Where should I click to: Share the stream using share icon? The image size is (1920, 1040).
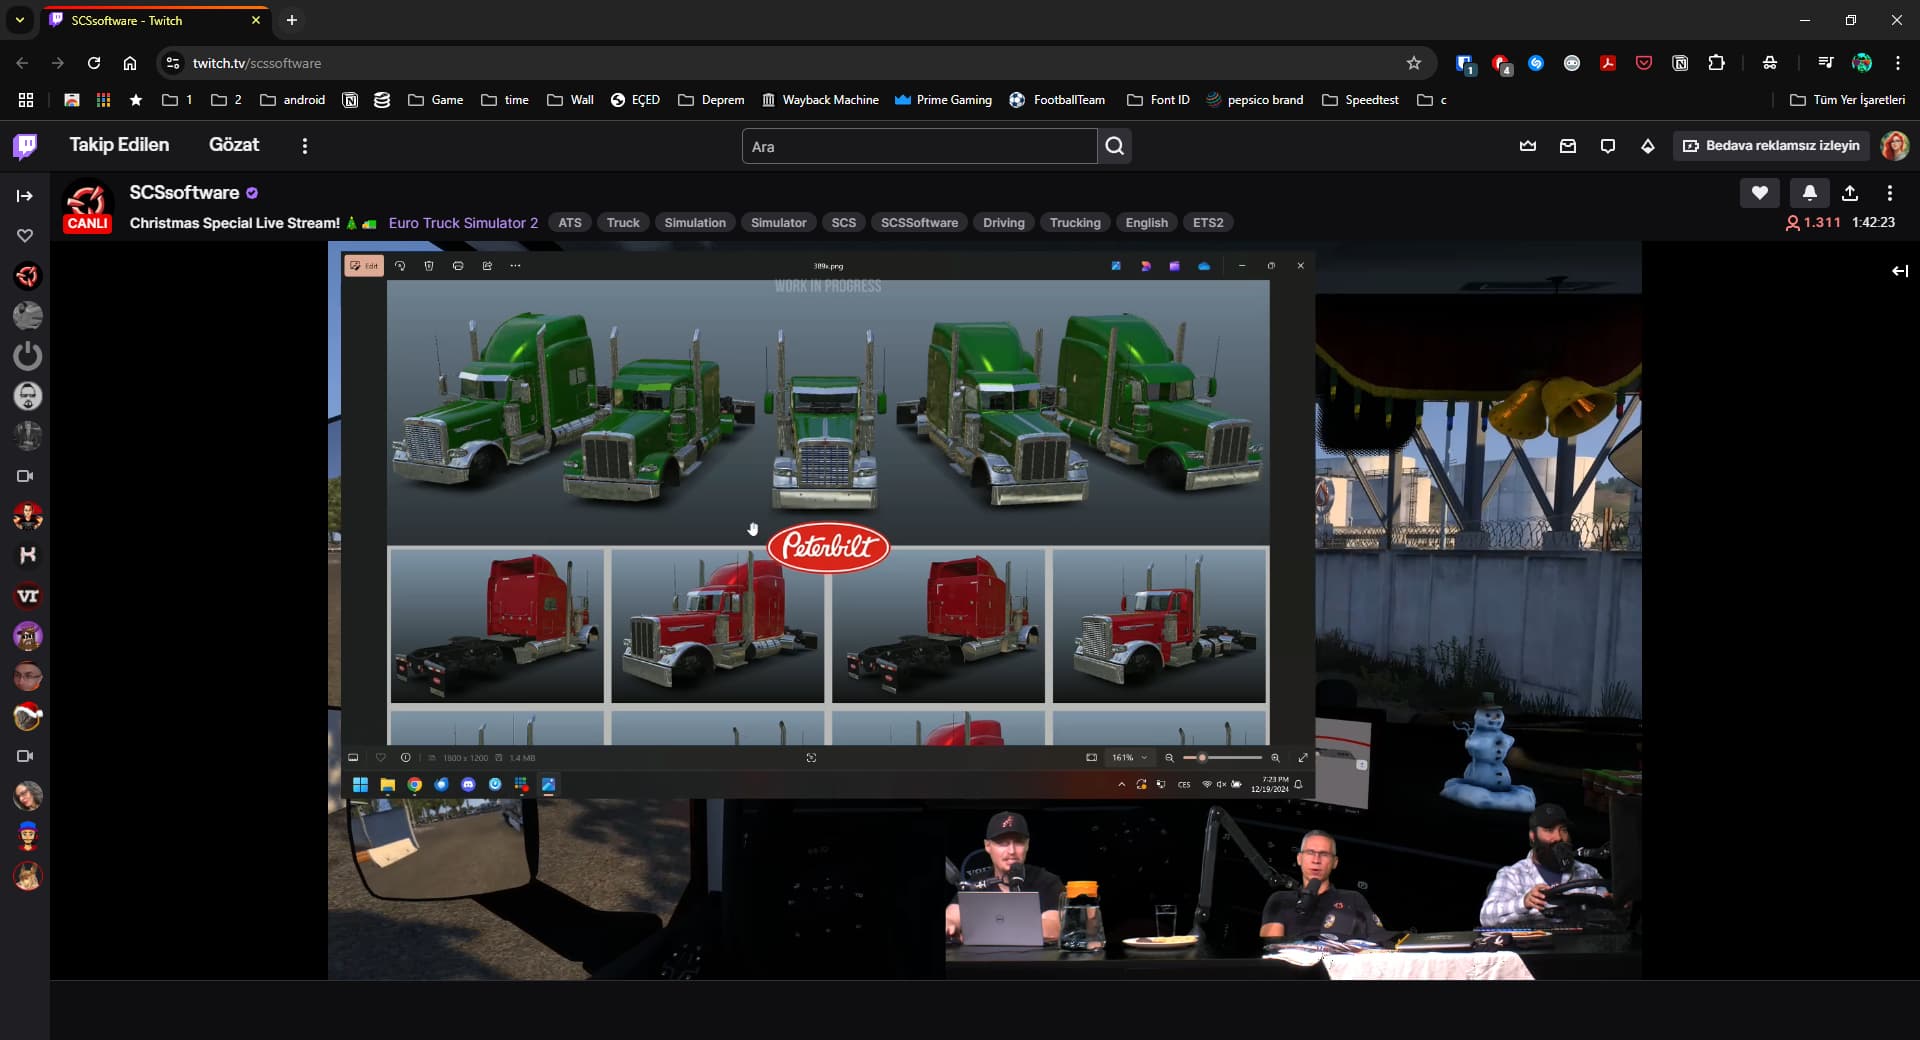click(x=1849, y=193)
